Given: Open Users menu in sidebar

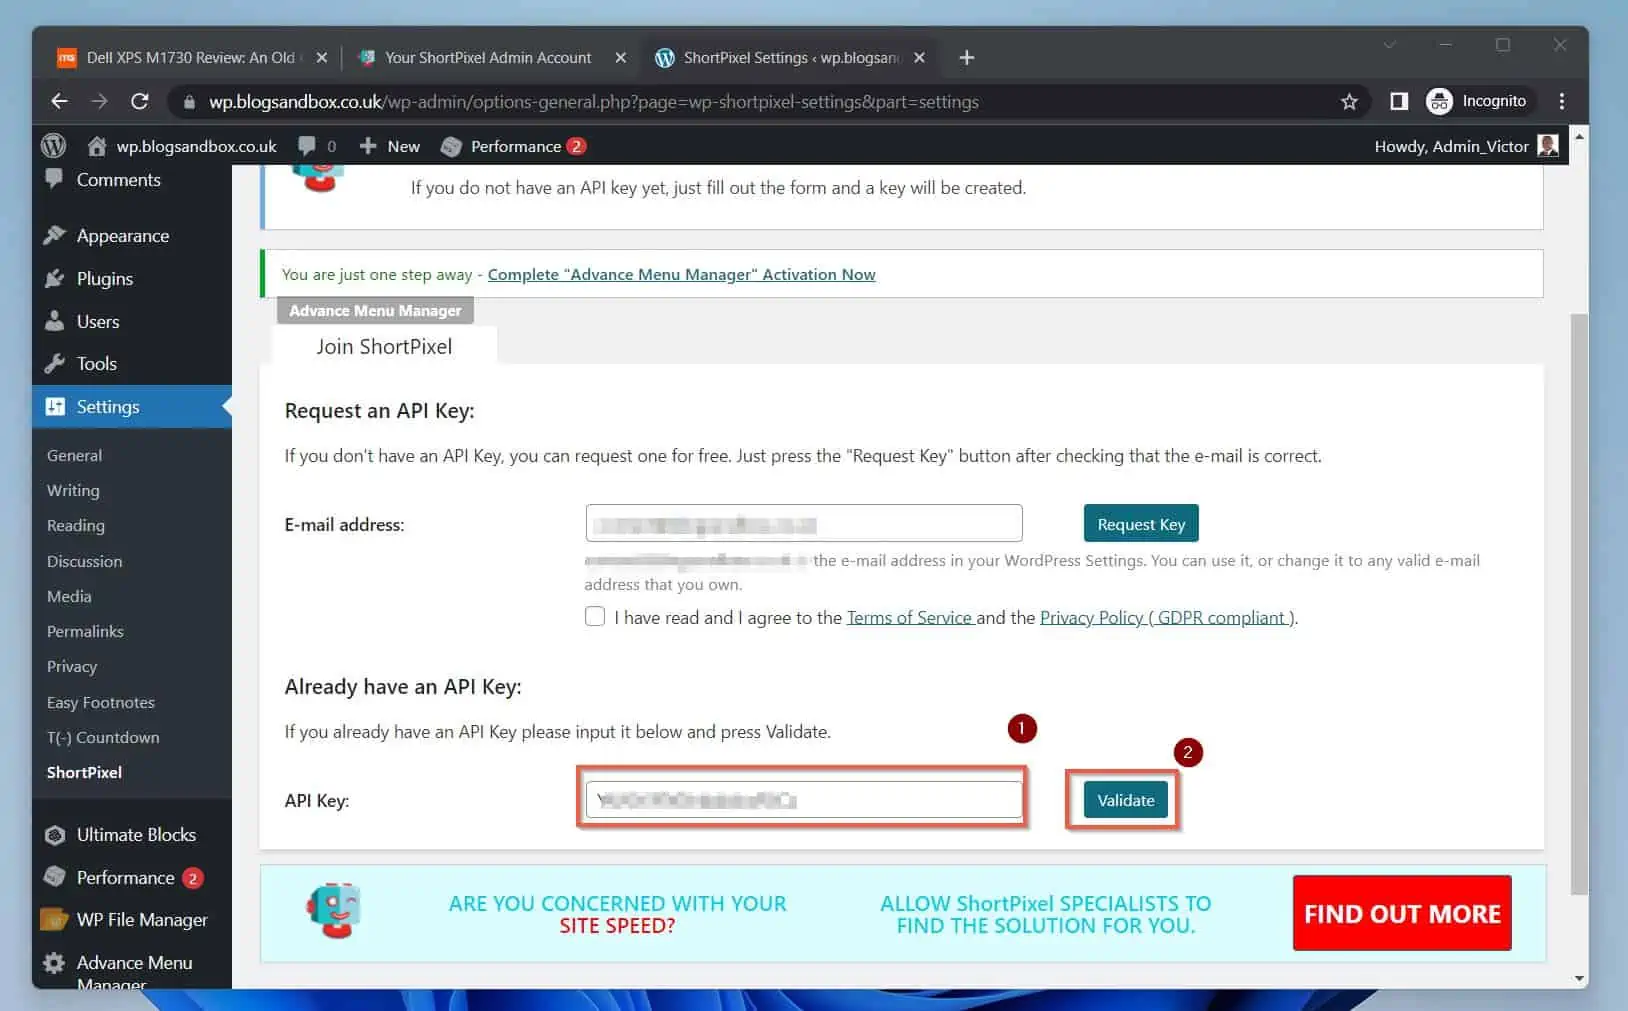Looking at the screenshot, I should pyautogui.click(x=97, y=322).
